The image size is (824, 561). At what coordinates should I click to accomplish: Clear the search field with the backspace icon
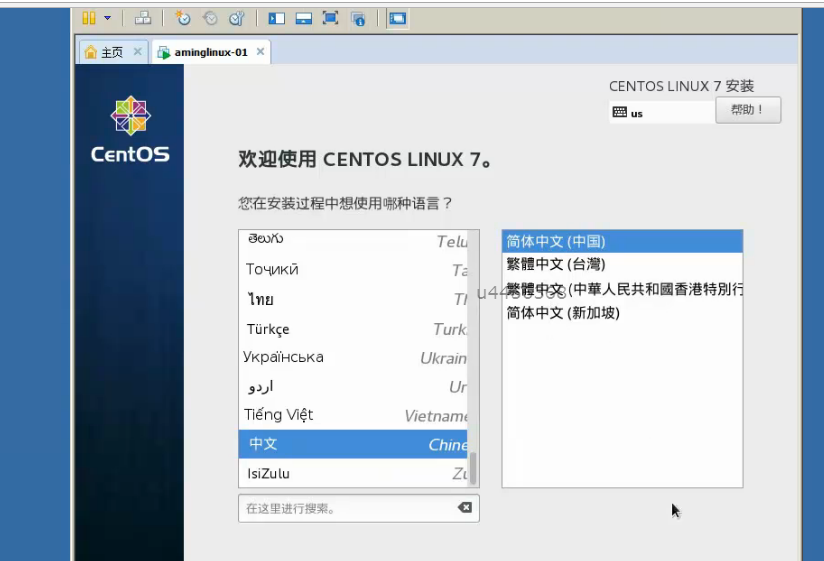[x=465, y=507]
